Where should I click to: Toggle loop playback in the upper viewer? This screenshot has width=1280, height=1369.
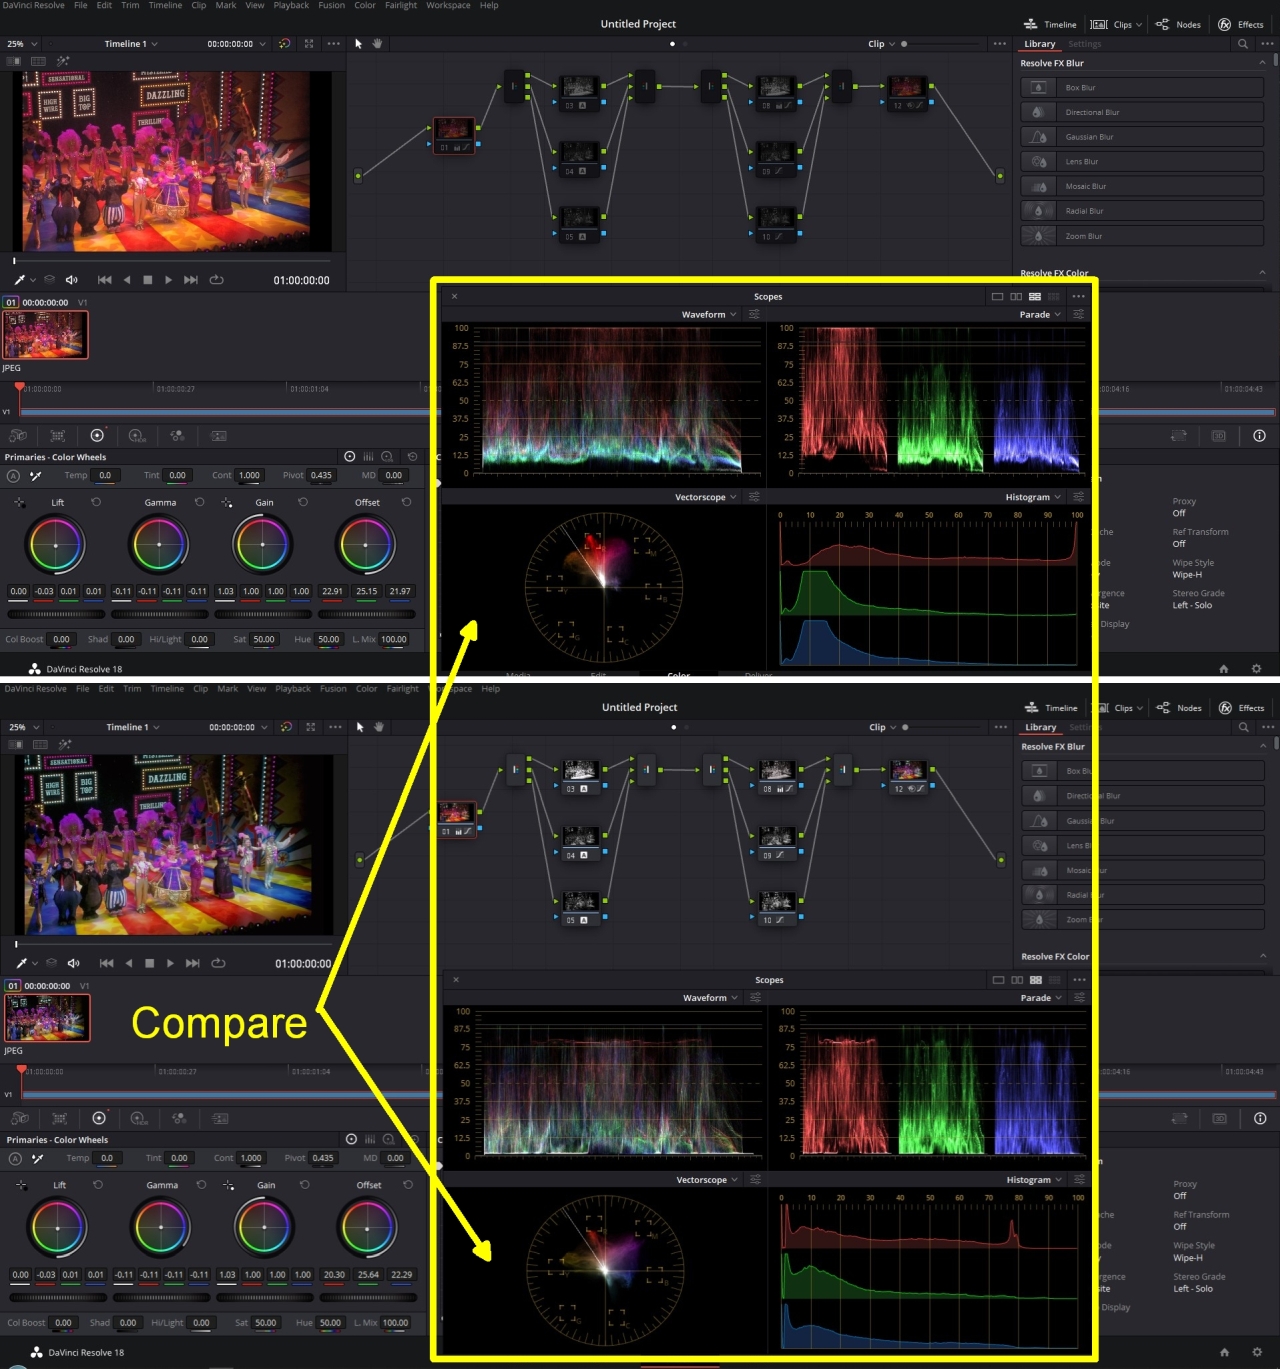tap(216, 280)
